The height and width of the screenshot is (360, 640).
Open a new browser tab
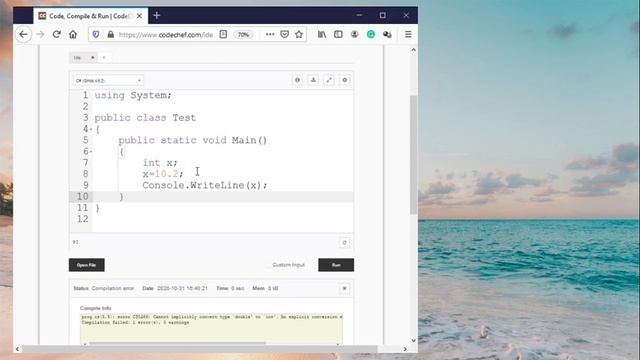(157, 16)
